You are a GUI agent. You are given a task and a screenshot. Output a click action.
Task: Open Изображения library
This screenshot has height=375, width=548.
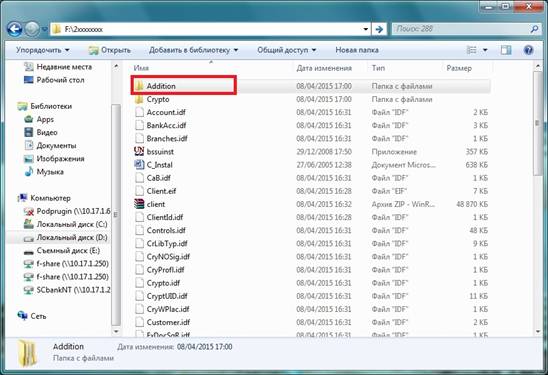(x=54, y=159)
